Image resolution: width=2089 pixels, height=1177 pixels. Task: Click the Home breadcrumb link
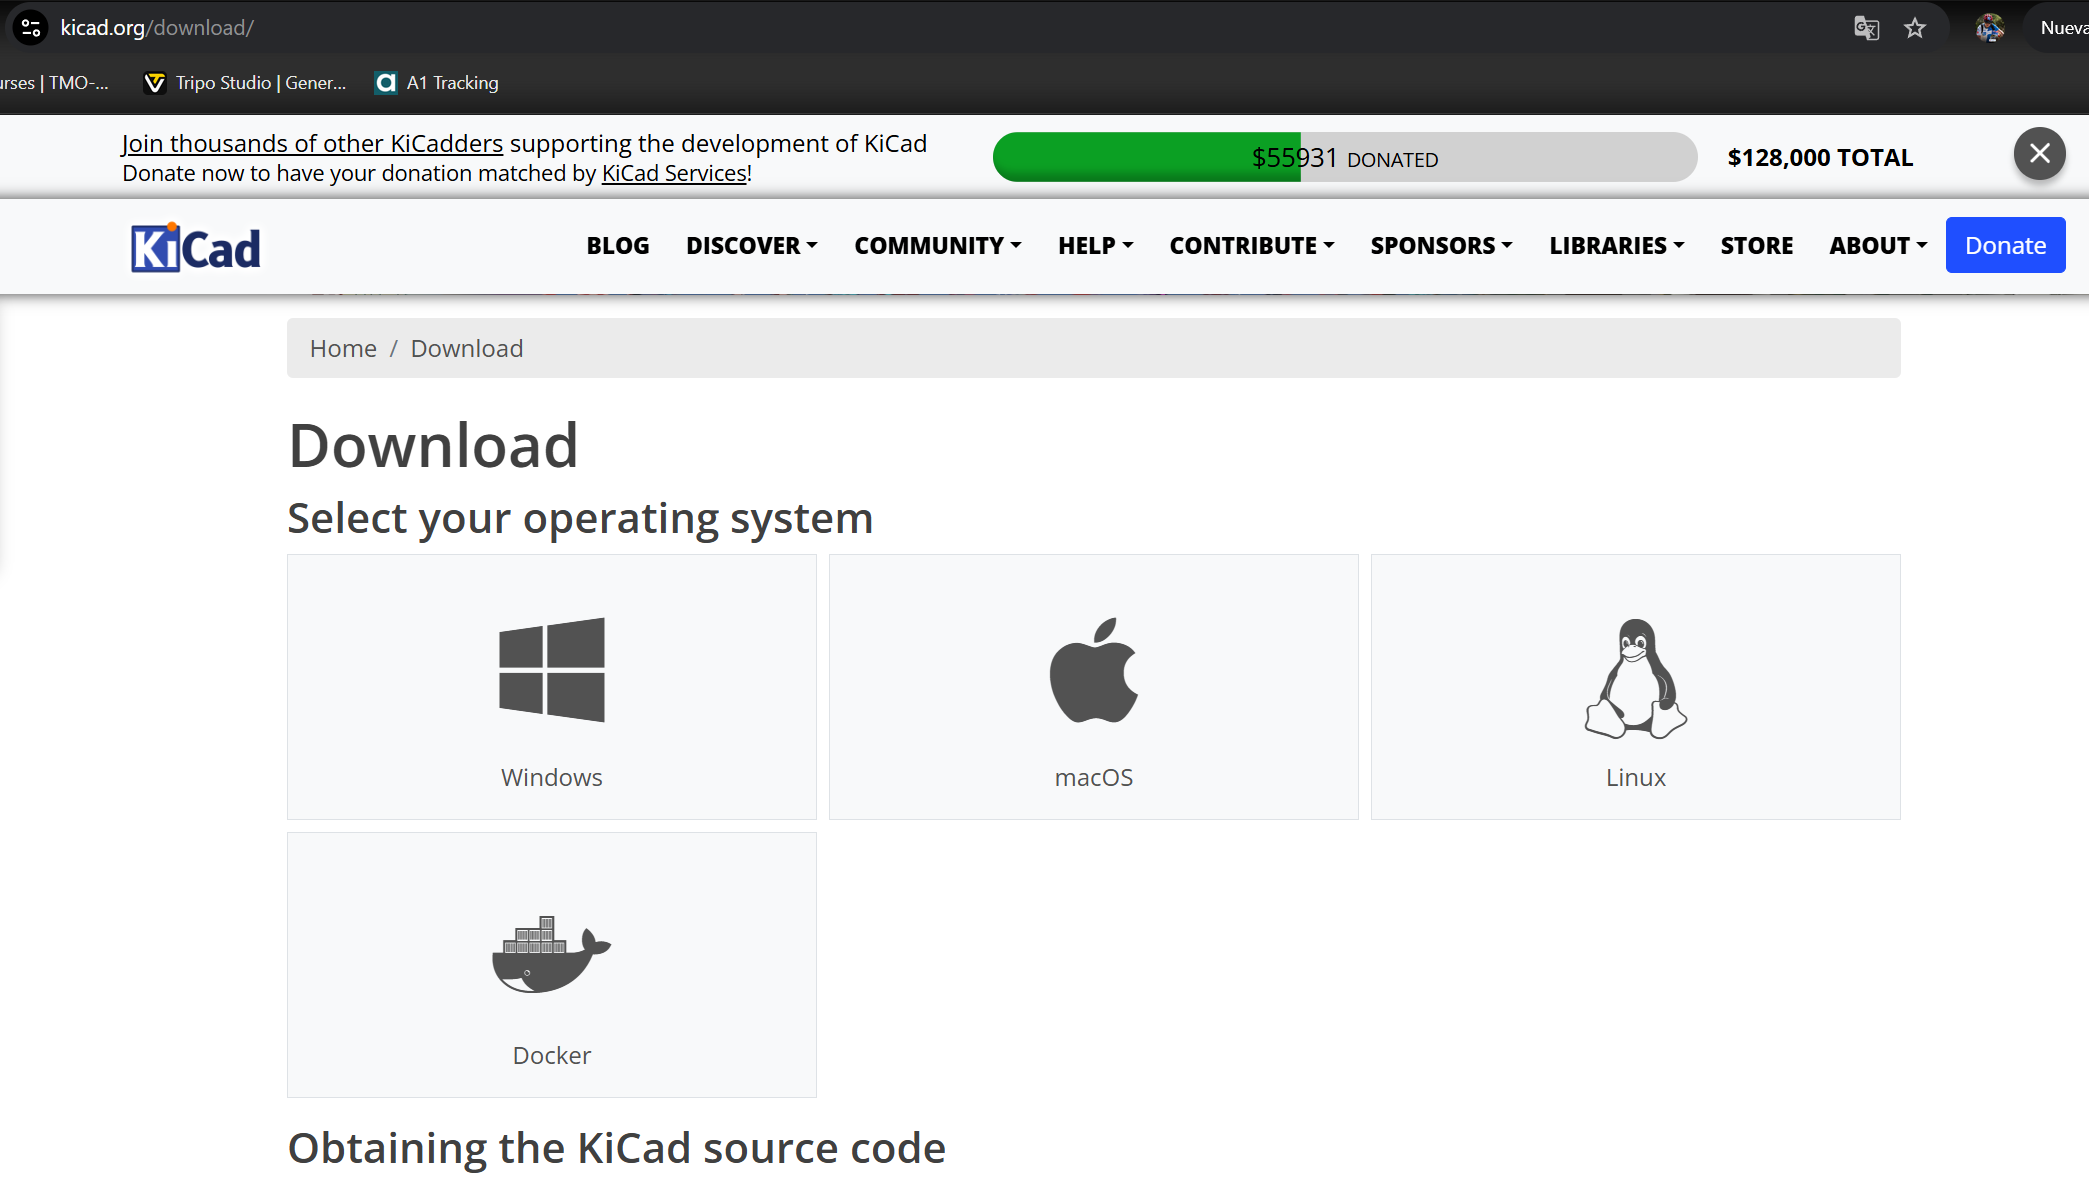343,348
